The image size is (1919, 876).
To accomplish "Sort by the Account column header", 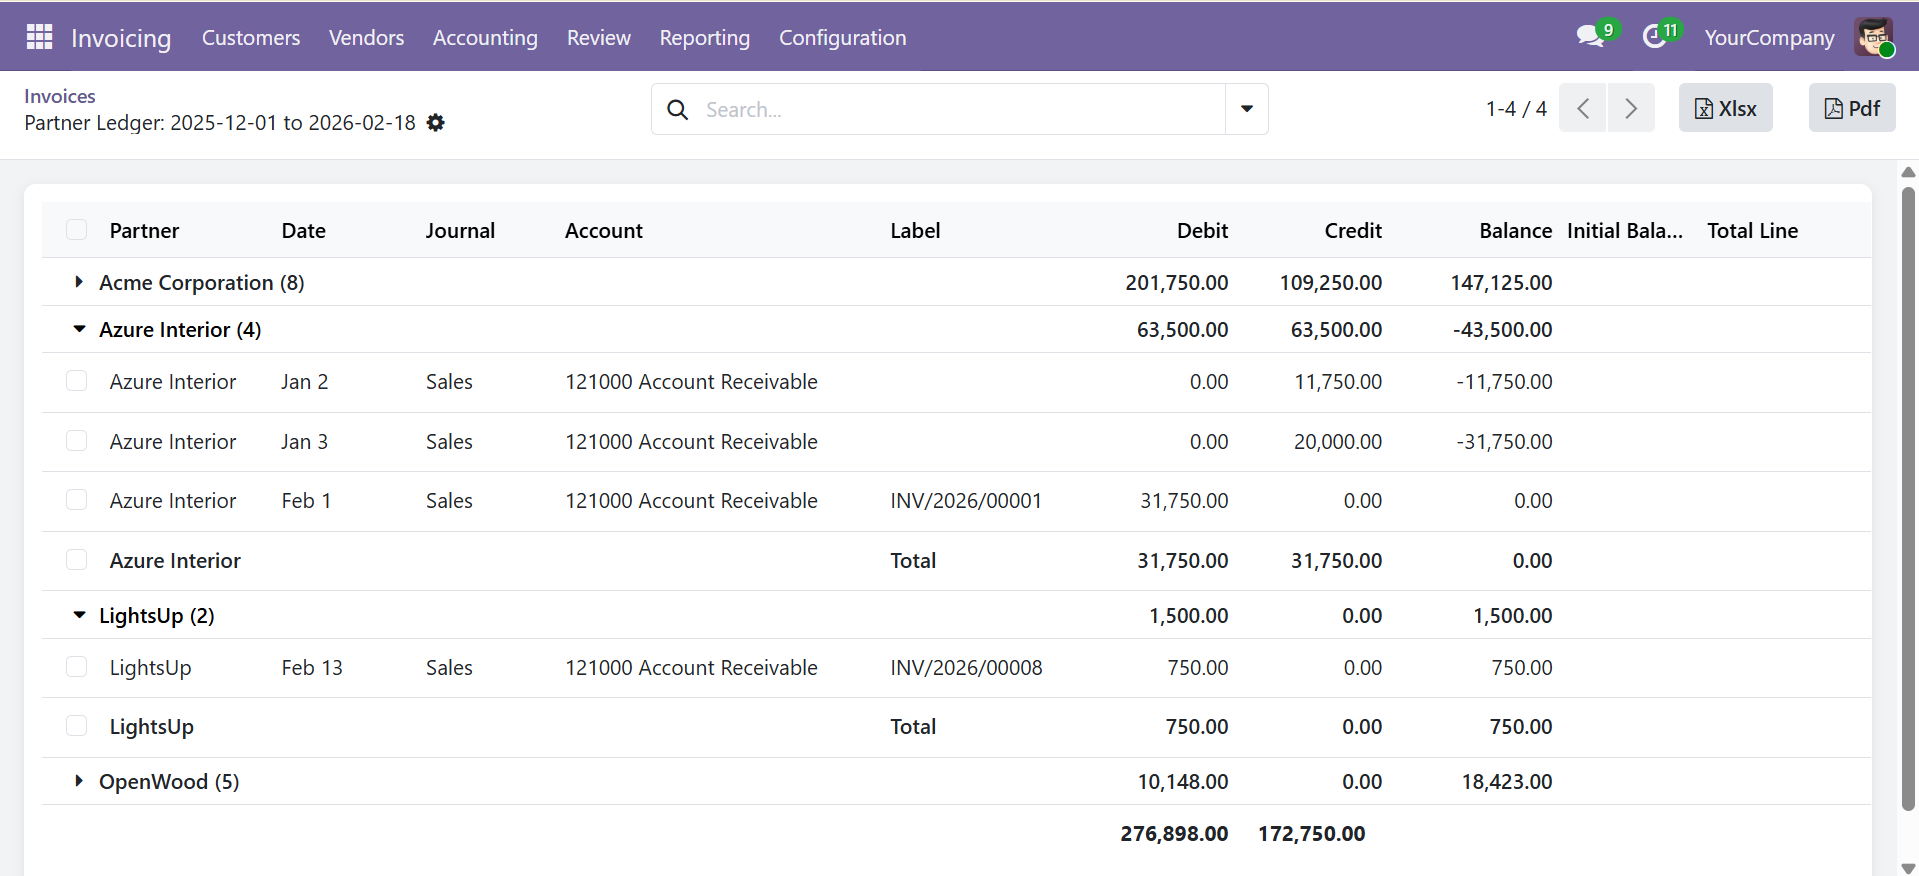I will click(604, 230).
